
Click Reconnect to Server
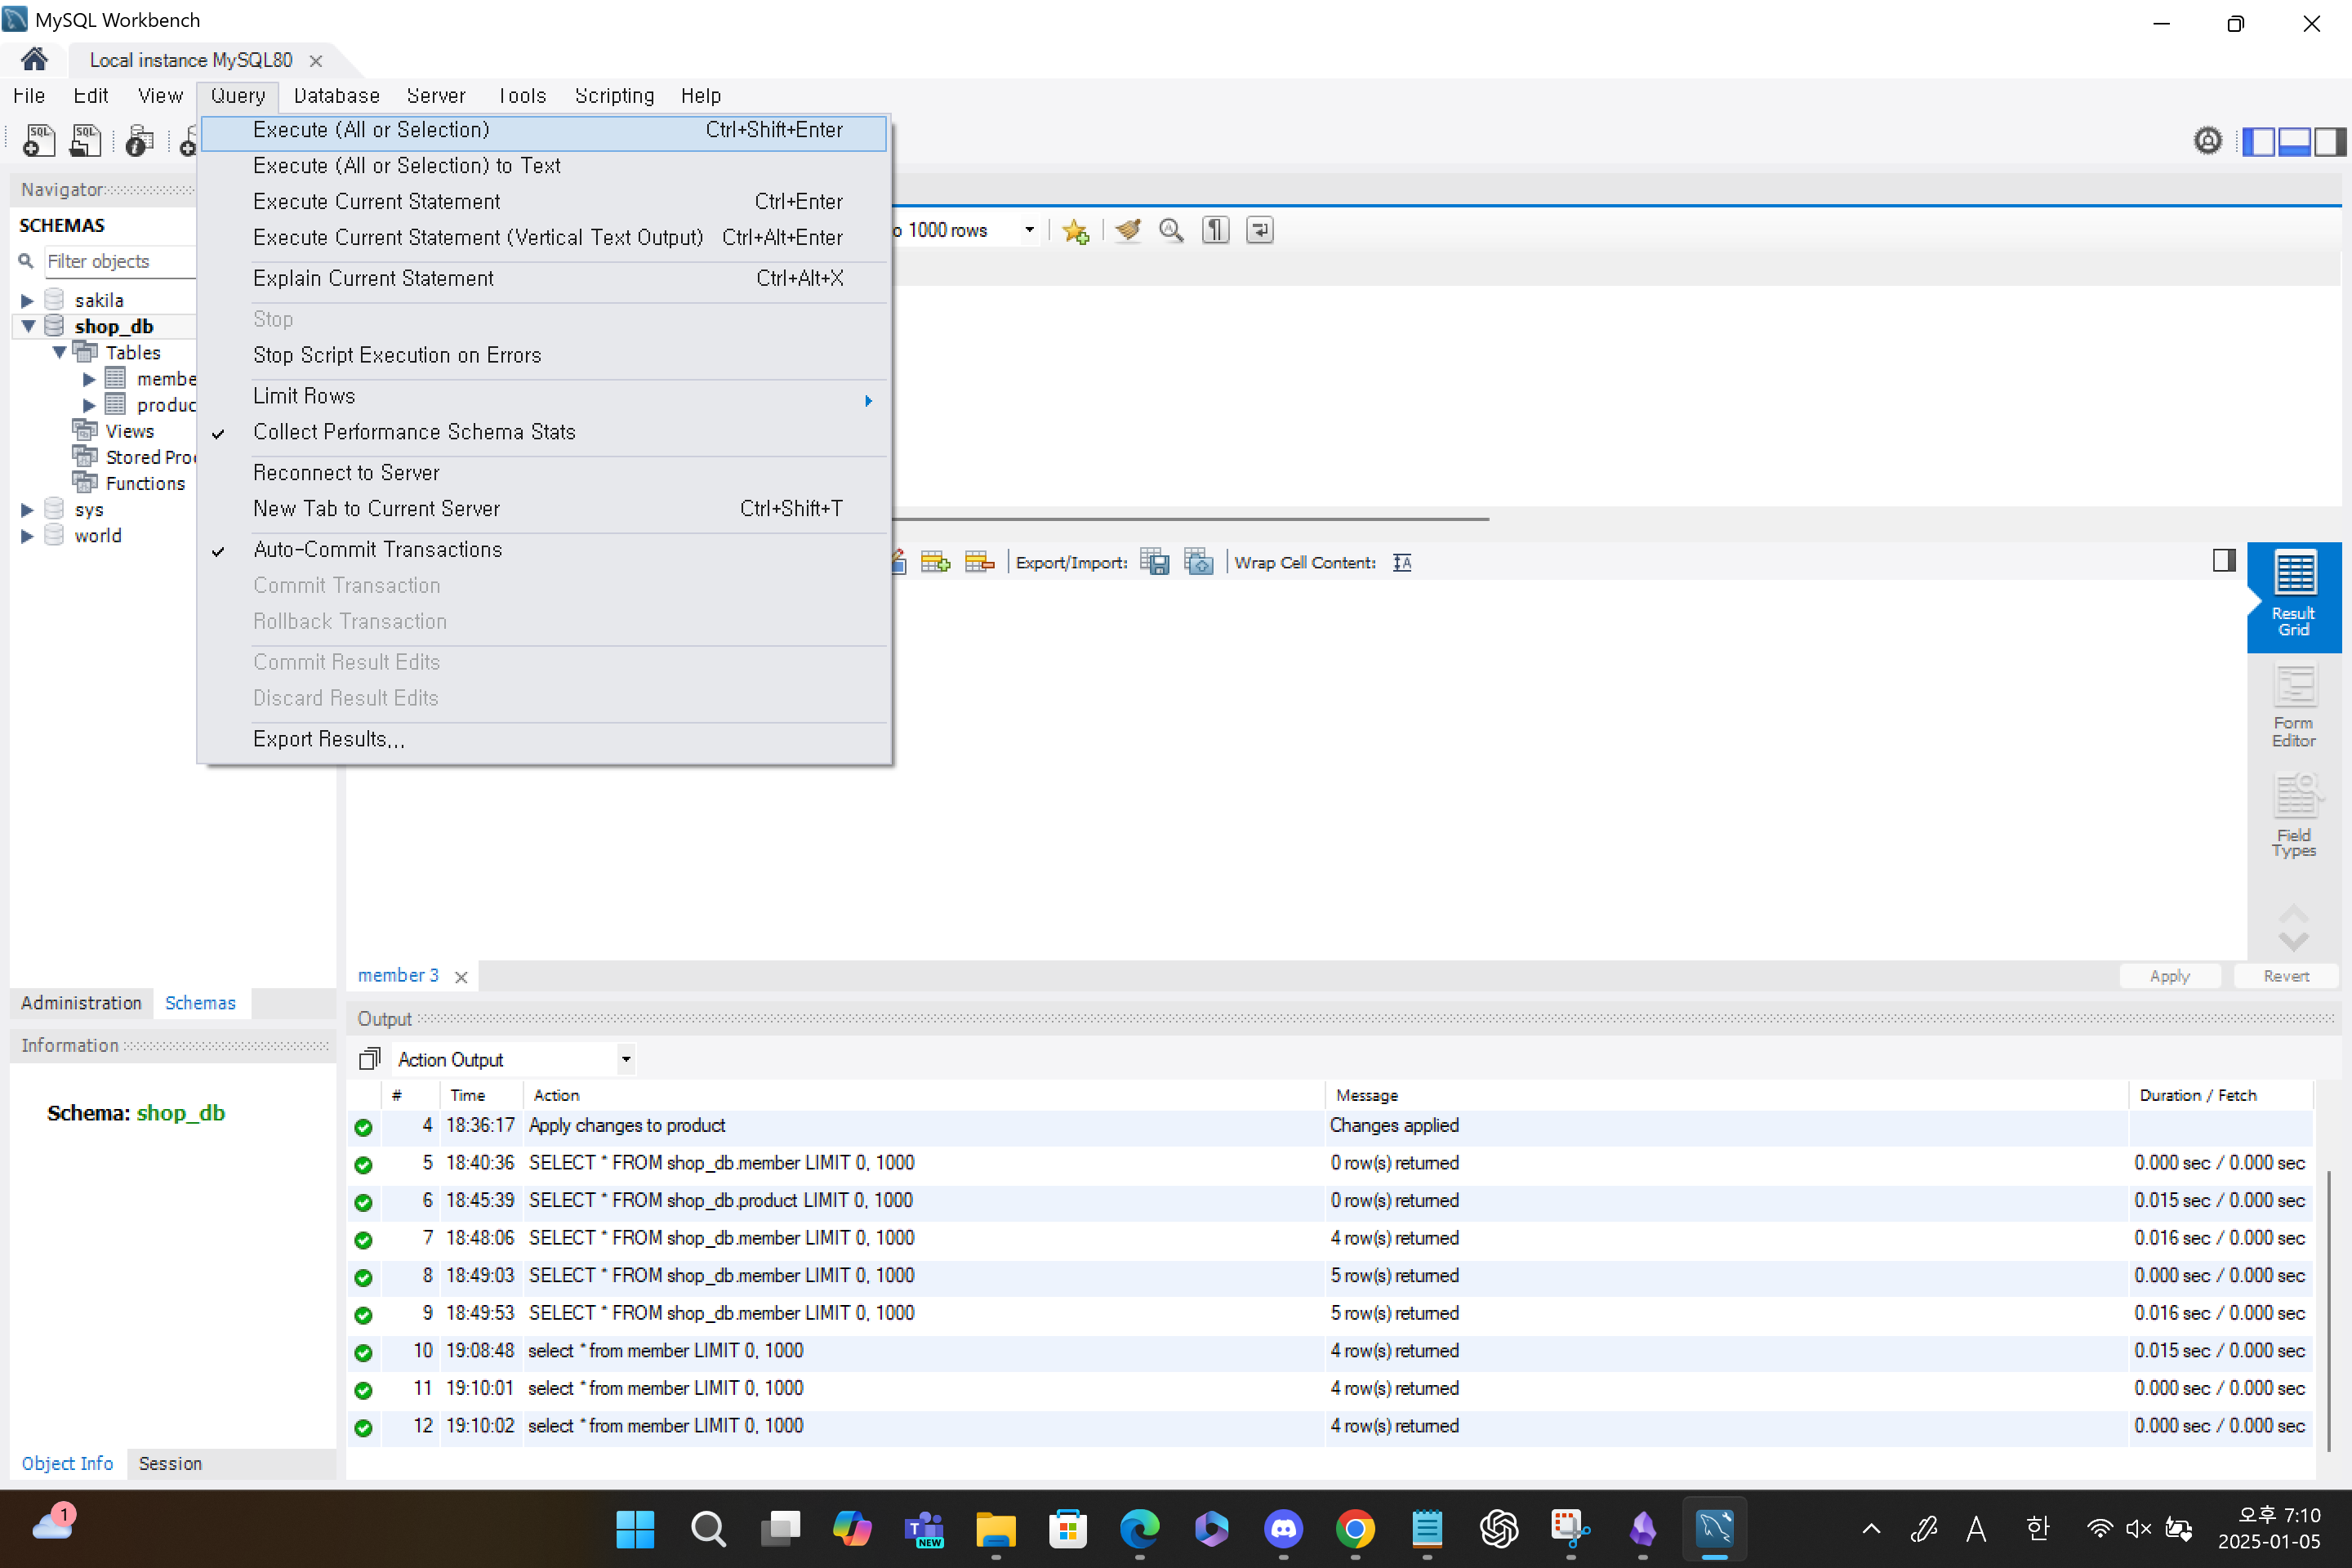click(x=346, y=473)
